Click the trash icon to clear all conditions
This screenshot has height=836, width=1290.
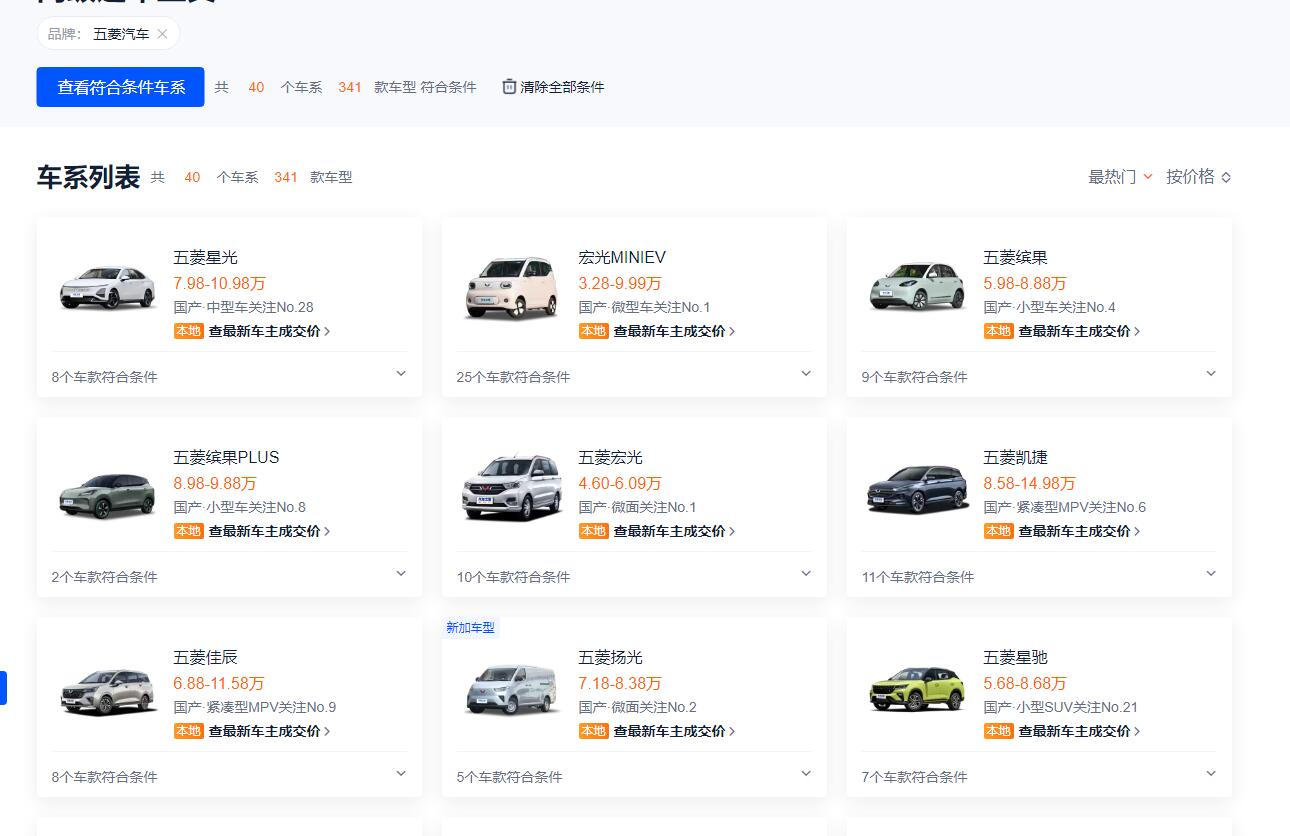coord(509,87)
